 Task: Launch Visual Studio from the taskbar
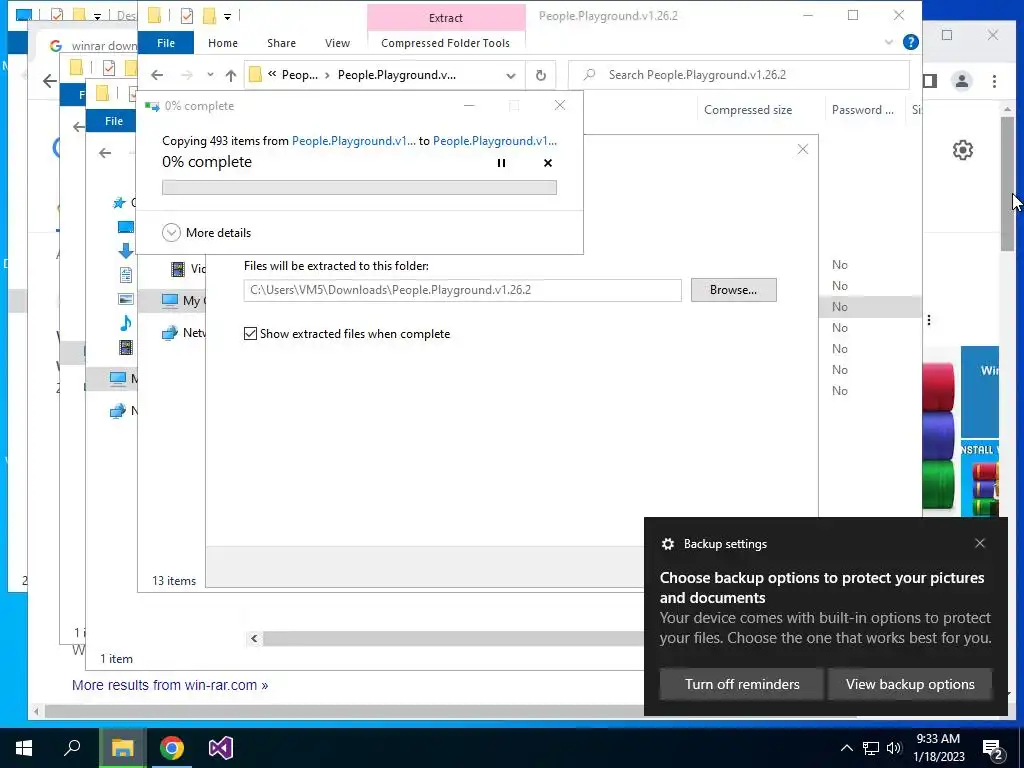(x=221, y=748)
